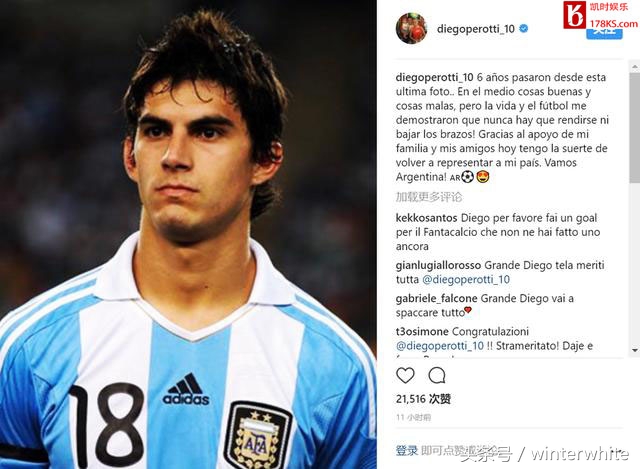Click the 登录 login link

click(x=407, y=451)
